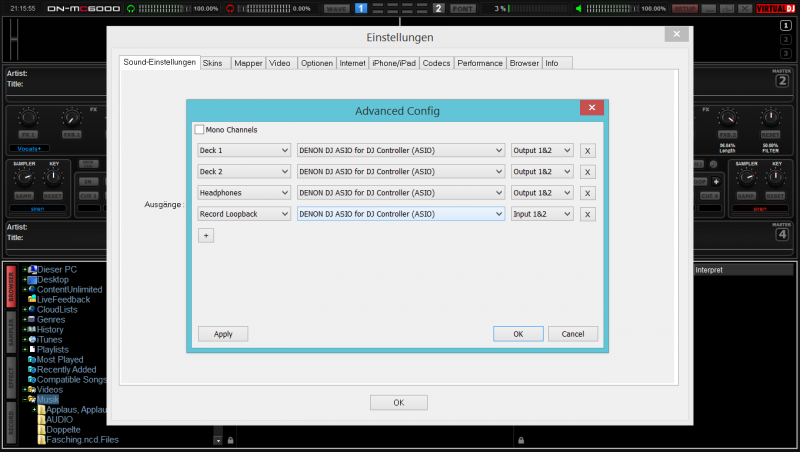
Task: Toggle the Mono Channels checkbox
Action: pyautogui.click(x=199, y=130)
